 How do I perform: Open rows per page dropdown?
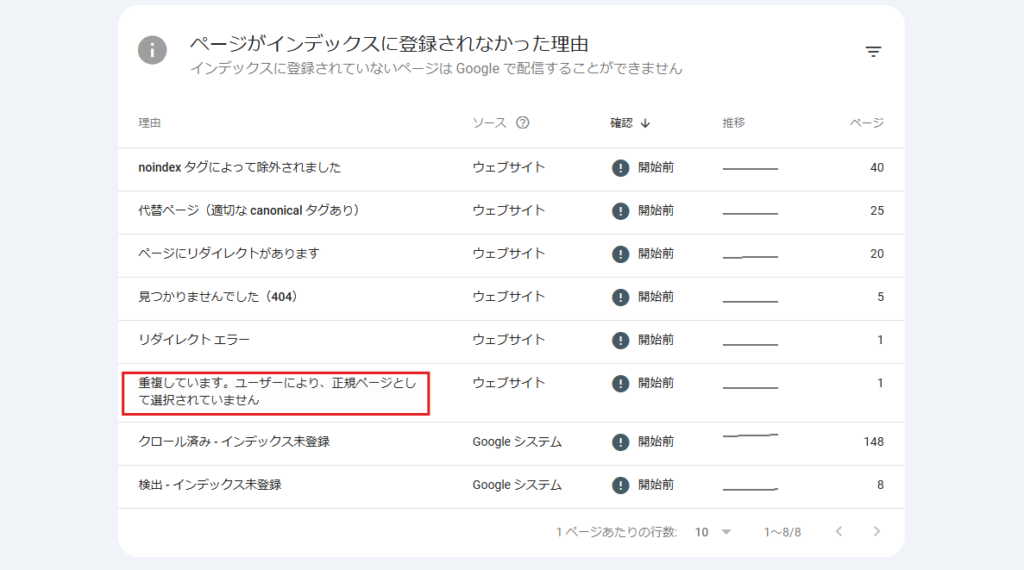[x=712, y=532]
